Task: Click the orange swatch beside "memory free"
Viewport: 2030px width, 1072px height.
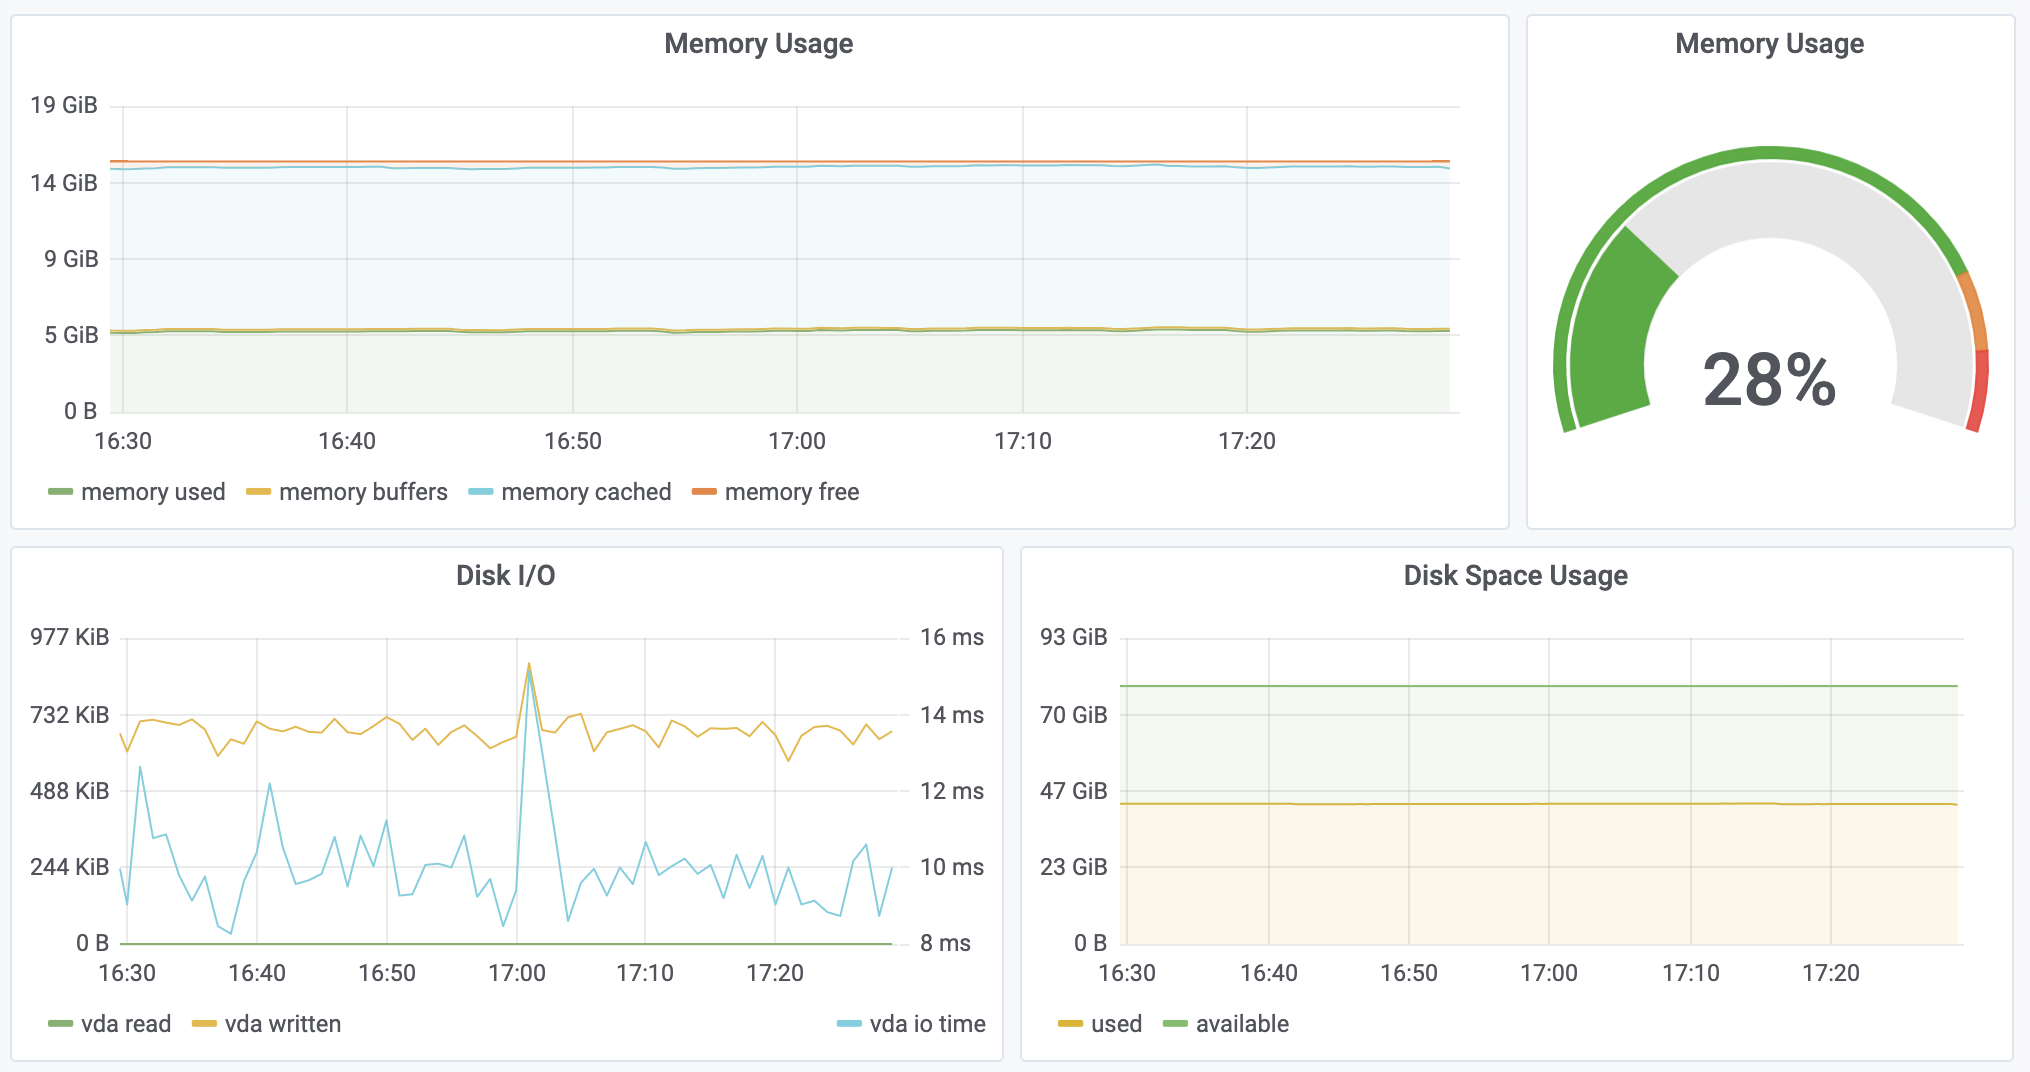Action: pos(704,492)
